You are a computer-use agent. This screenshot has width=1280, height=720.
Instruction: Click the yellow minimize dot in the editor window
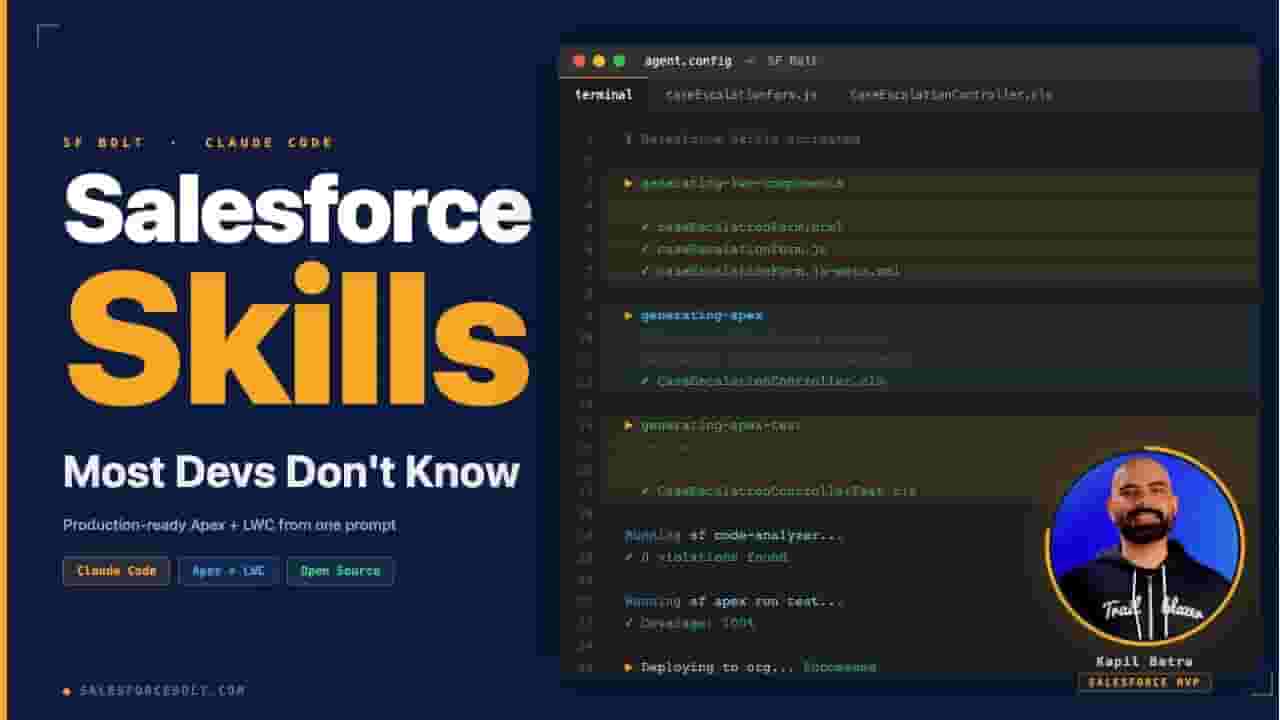pyautogui.click(x=599, y=61)
